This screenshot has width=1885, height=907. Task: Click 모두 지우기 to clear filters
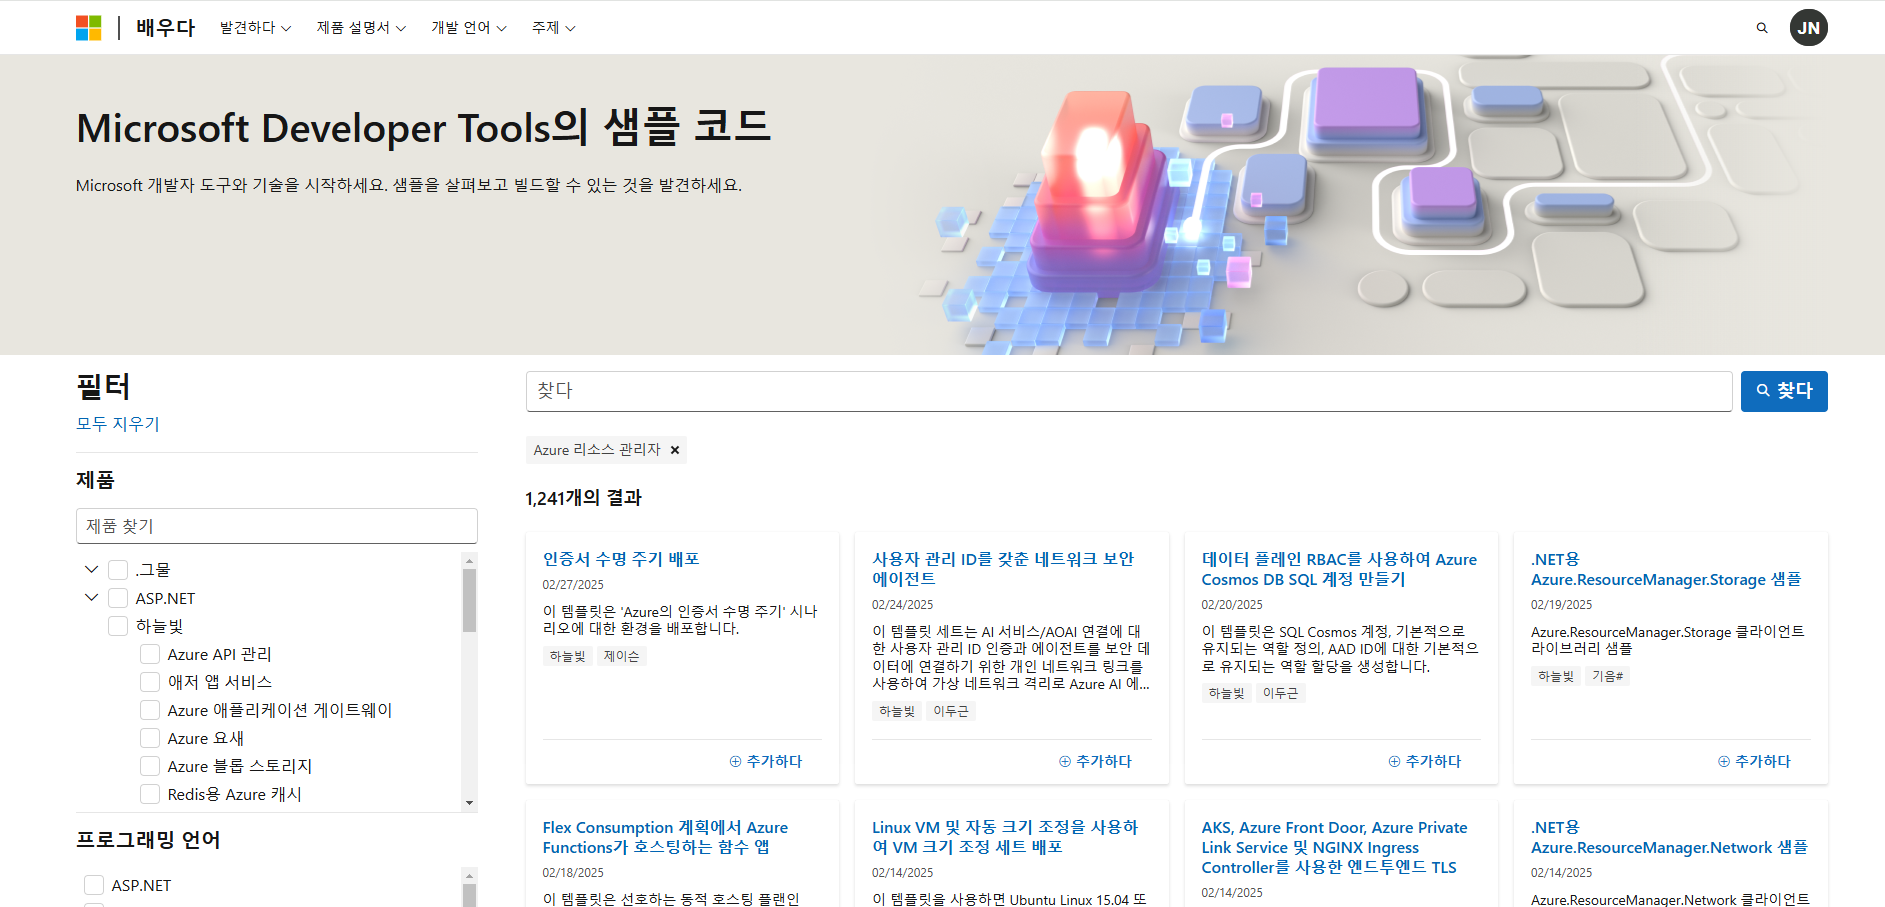click(118, 424)
